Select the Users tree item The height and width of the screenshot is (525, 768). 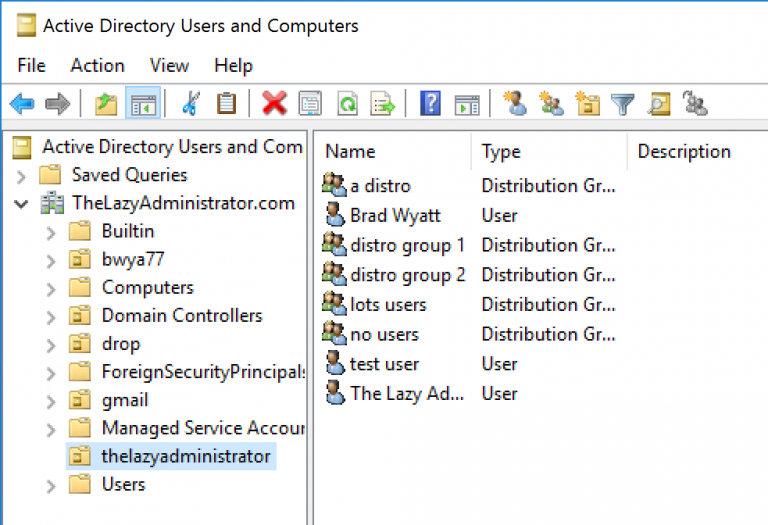coord(123,485)
